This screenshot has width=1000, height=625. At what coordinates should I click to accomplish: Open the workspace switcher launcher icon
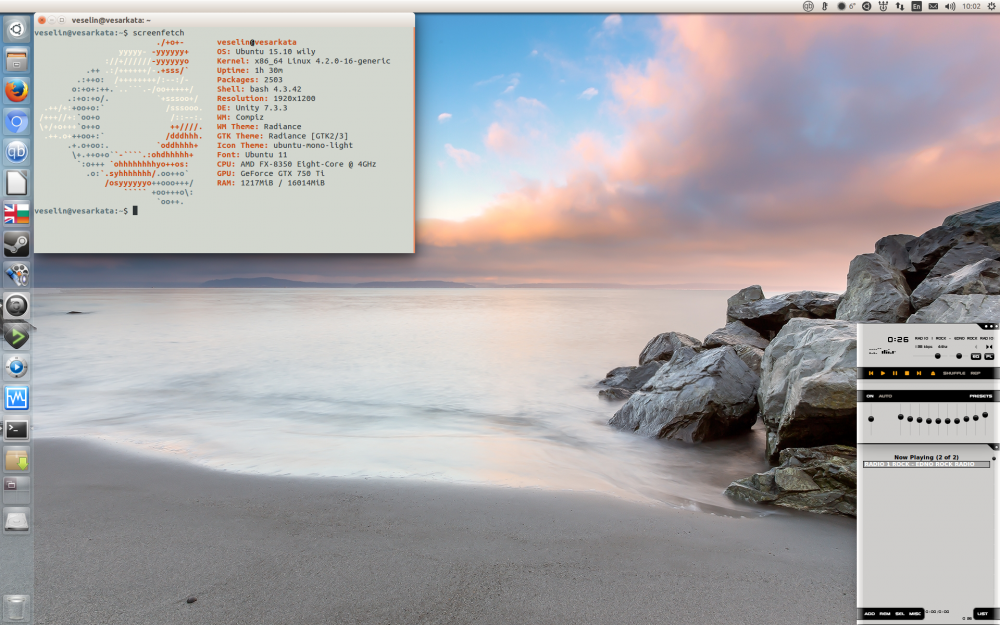17,490
